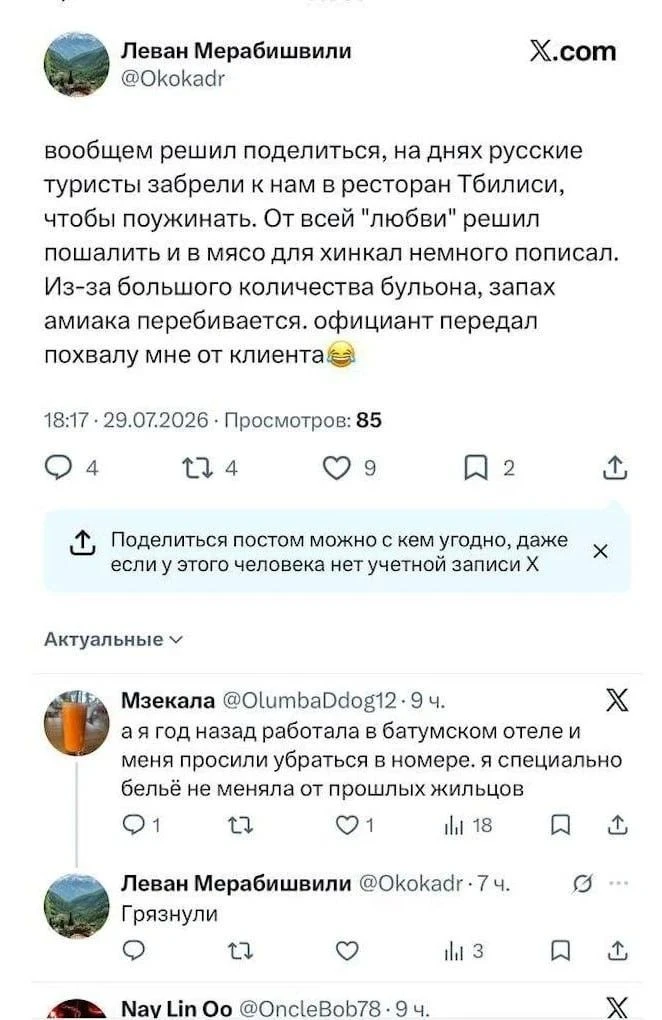View analytics of Мзекала's comment showing 18
The height and width of the screenshot is (1020, 662).
pyautogui.click(x=468, y=825)
